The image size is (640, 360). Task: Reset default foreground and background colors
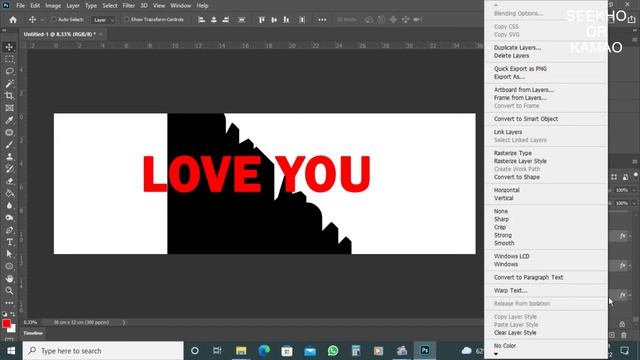pos(4,314)
